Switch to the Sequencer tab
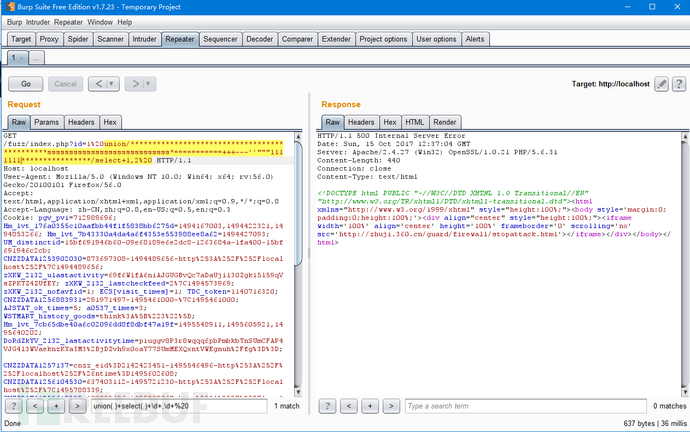 pyautogui.click(x=220, y=39)
